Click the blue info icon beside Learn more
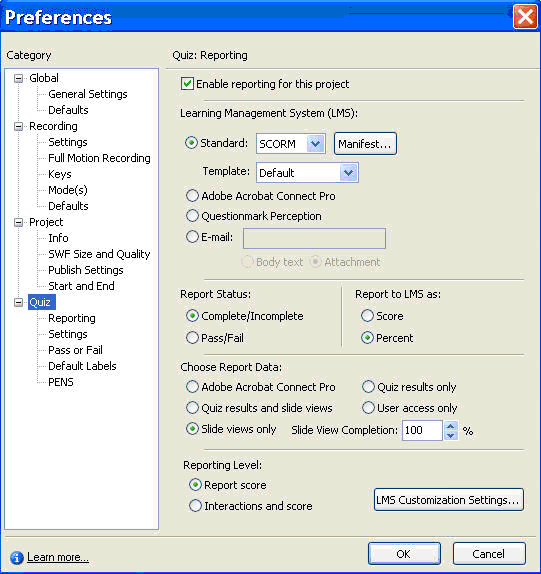541x574 pixels. 16,558
